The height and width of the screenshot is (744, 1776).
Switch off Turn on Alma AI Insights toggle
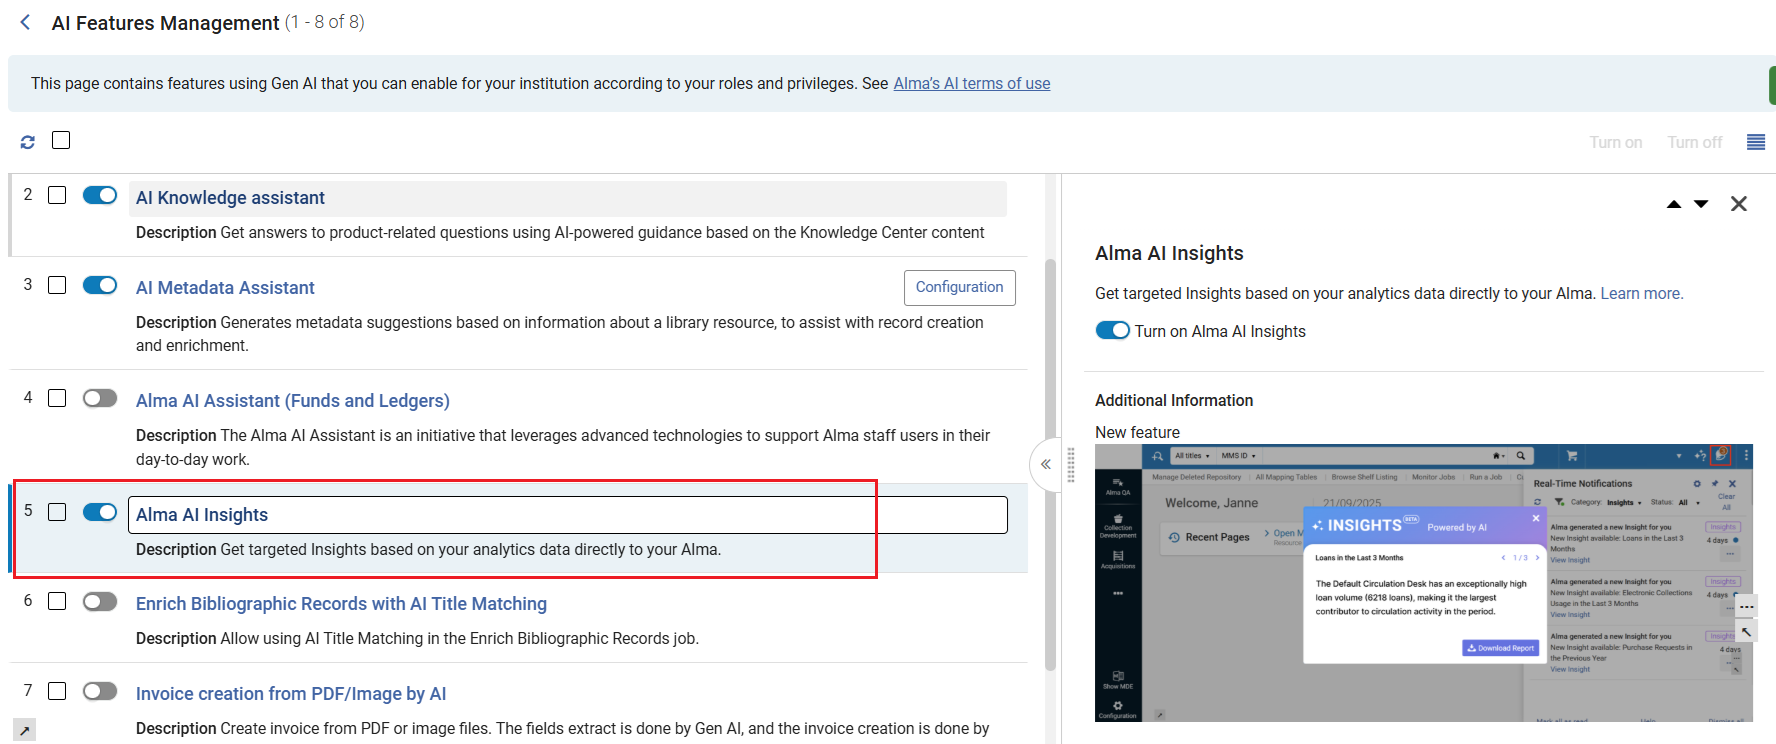click(x=1112, y=331)
